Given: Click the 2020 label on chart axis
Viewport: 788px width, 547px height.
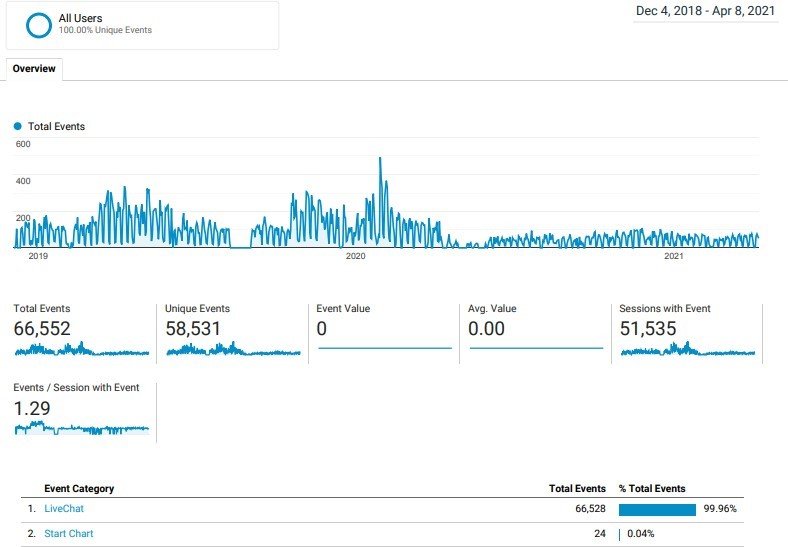Looking at the screenshot, I should 355,256.
